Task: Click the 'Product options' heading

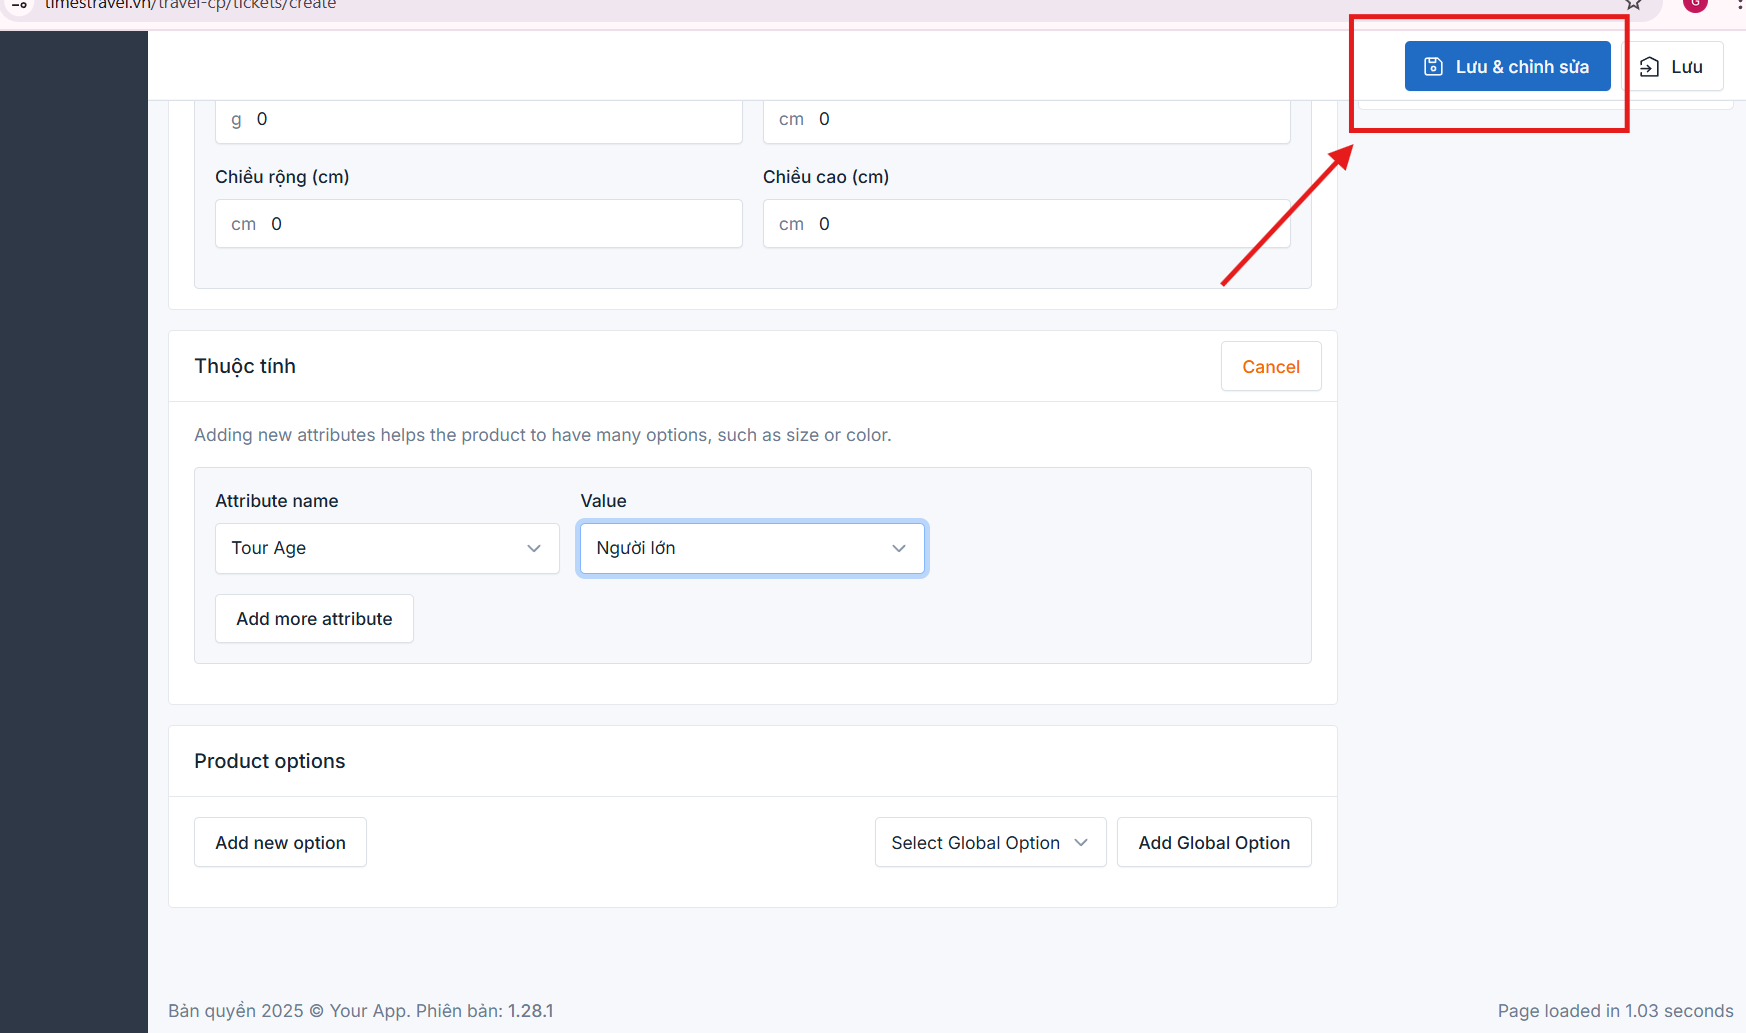Action: tap(269, 761)
